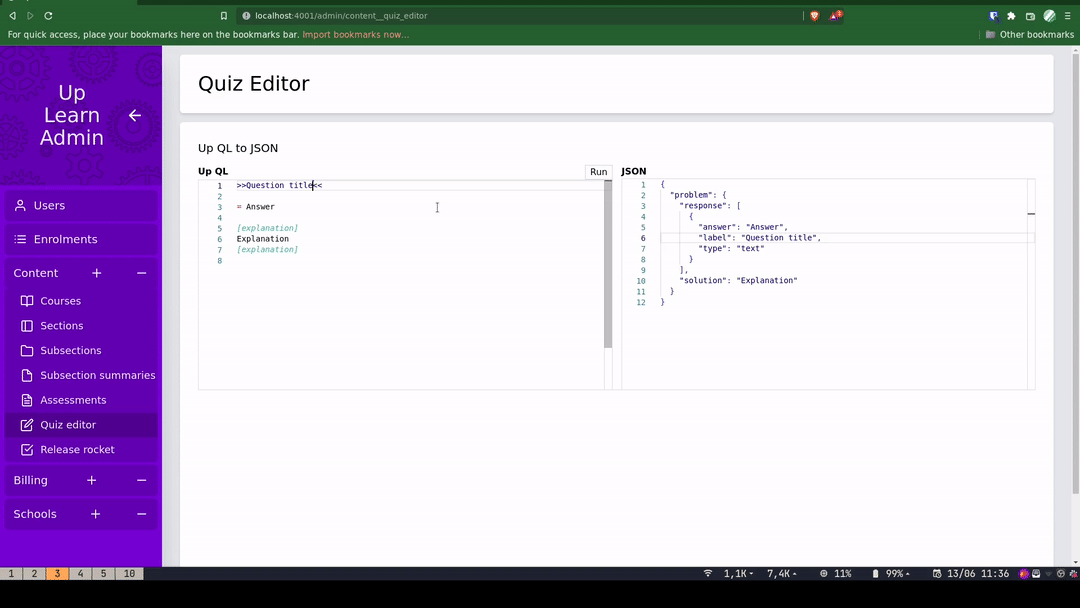This screenshot has height=608, width=1080.
Task: Collapse the Content section with minus
Action: [x=141, y=273]
